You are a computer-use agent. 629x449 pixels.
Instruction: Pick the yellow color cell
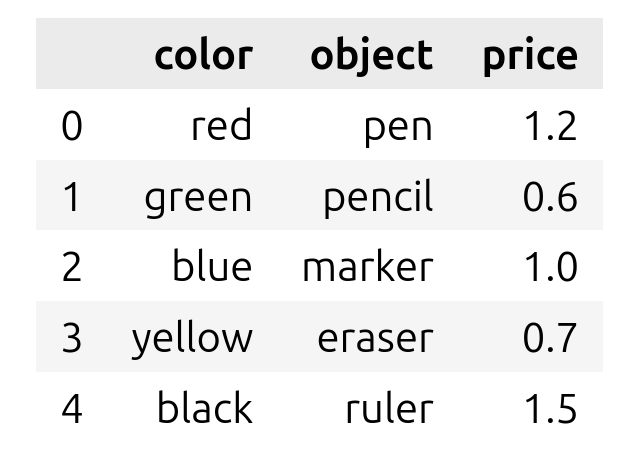point(192,338)
